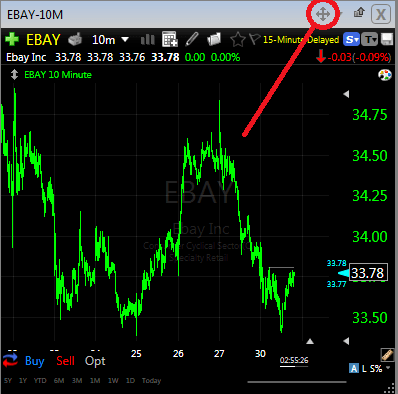Open the calendar grid with plus icon
Viewport: 398px width, 394px height.
[x=170, y=39]
